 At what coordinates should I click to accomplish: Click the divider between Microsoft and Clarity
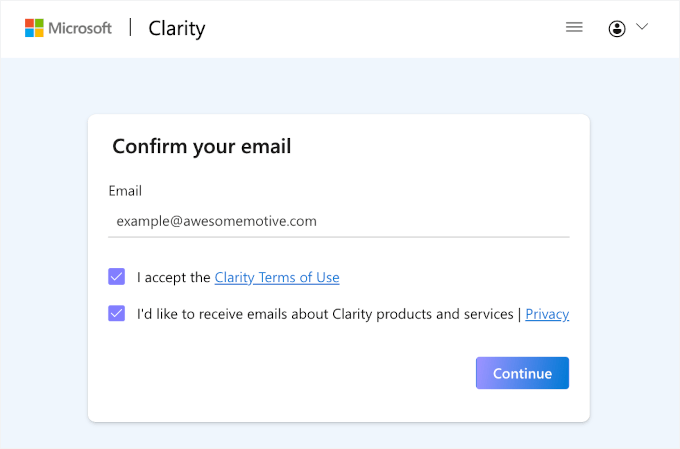coord(130,27)
